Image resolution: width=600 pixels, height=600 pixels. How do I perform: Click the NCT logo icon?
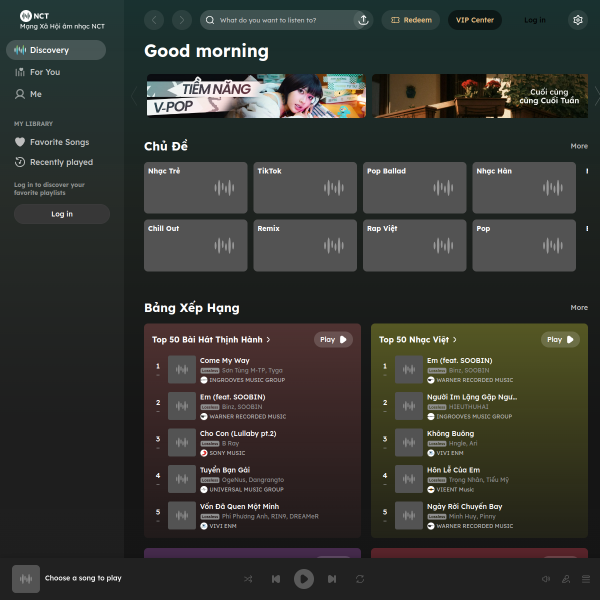tap(26, 16)
